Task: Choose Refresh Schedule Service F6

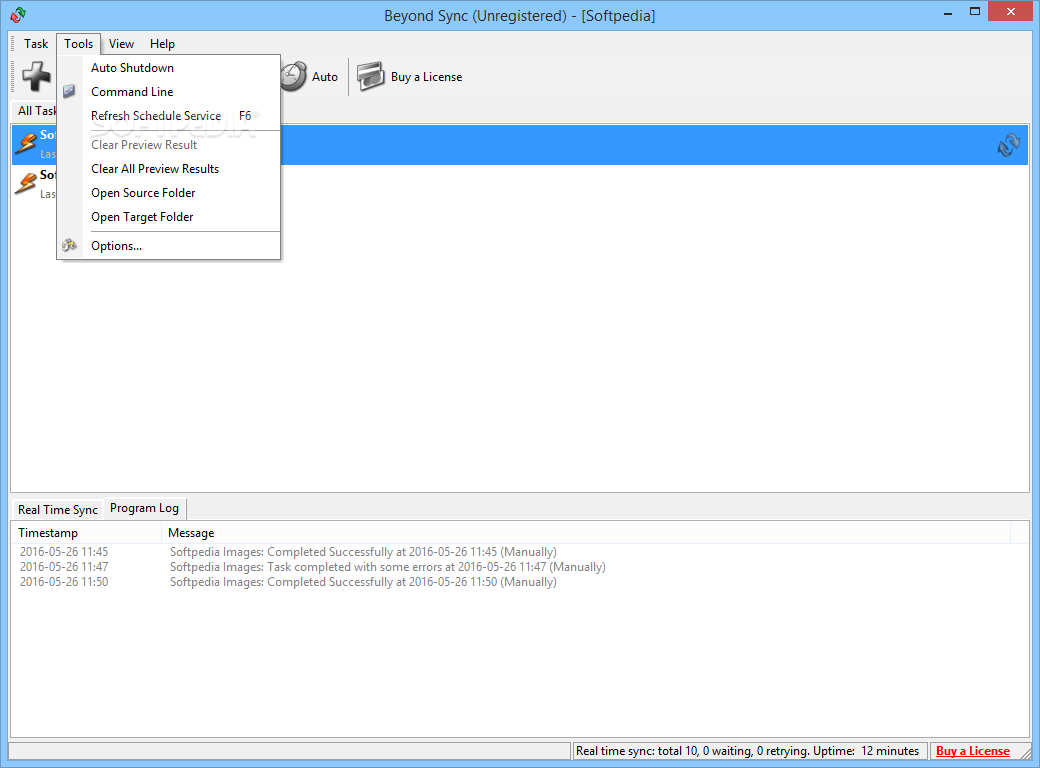Action: pyautogui.click(x=169, y=115)
